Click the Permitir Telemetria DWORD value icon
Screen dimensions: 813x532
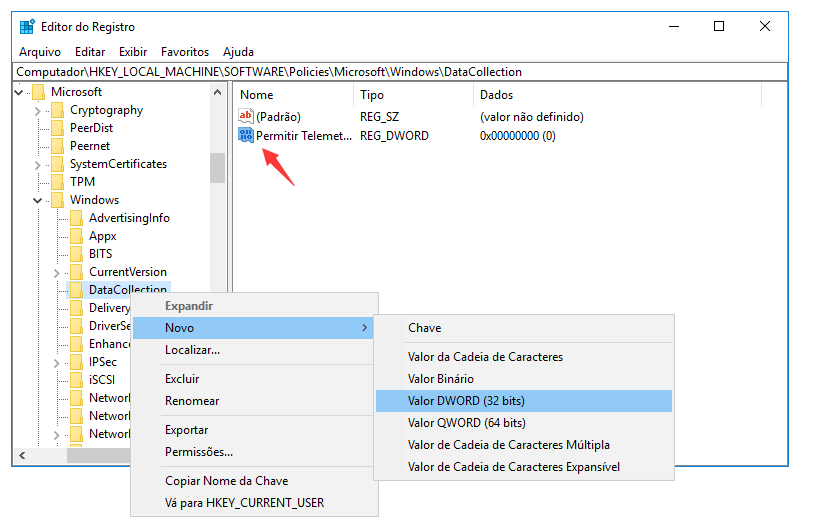click(246, 135)
